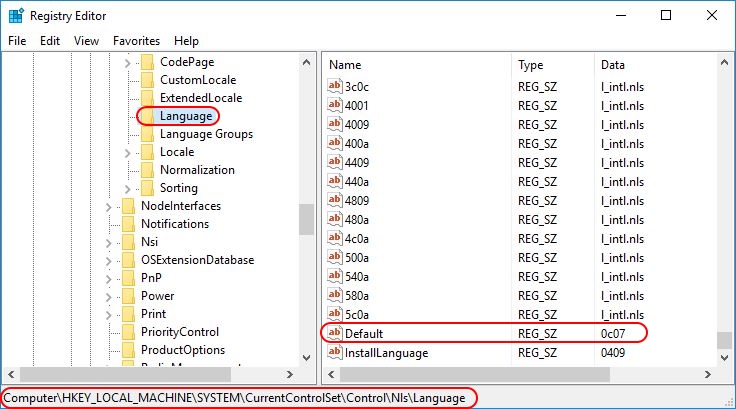The width and height of the screenshot is (736, 409).
Task: Click the CodePage folder icon
Action: (x=147, y=62)
